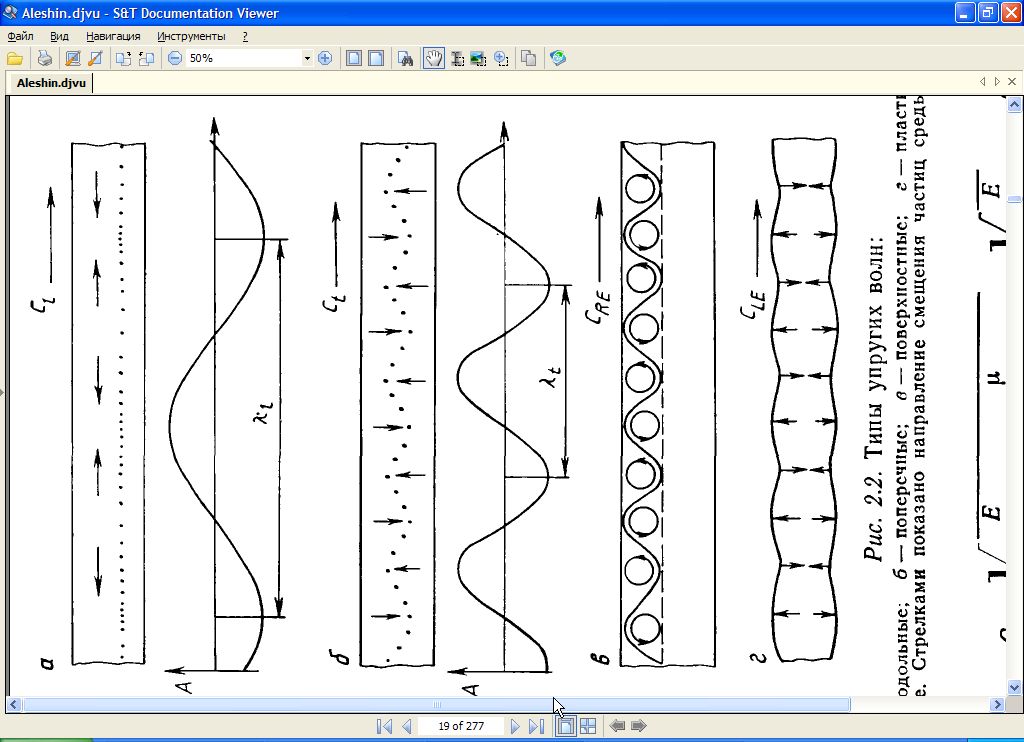Activate the Hand pan tool
This screenshot has width=1024, height=742.
(434, 59)
